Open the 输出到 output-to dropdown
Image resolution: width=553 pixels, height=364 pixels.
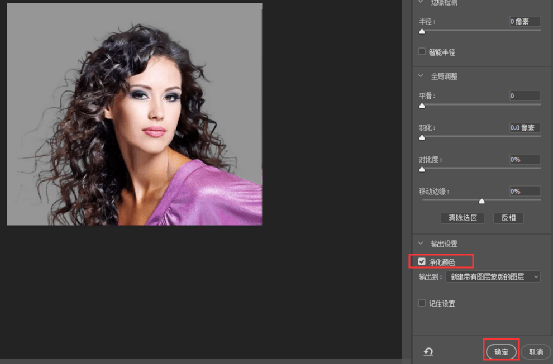point(493,277)
